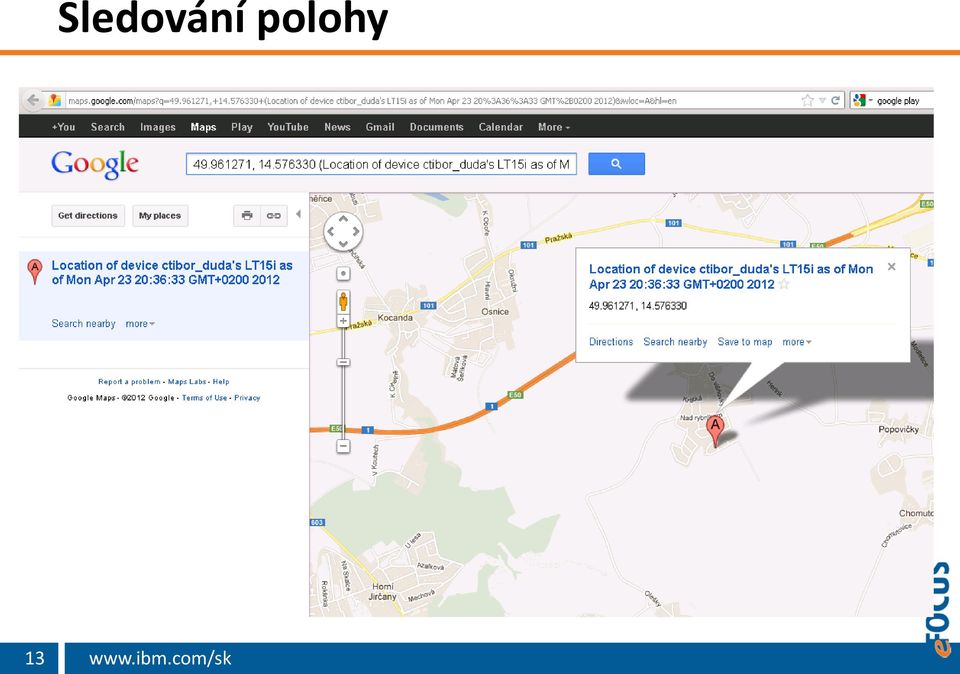960x674 pixels.
Task: Click the Osnice label on the map
Action: point(495,312)
